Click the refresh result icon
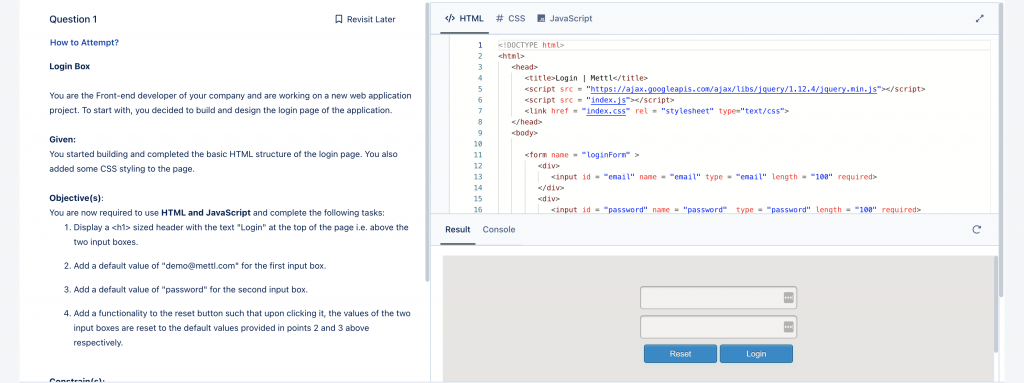The width and height of the screenshot is (1024, 383). [x=976, y=229]
